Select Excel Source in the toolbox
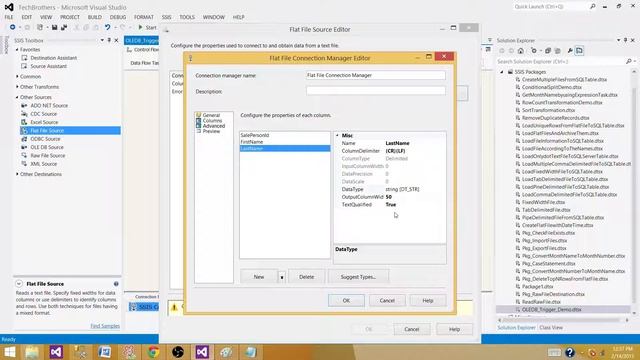This screenshot has width=640, height=360. (x=44, y=122)
